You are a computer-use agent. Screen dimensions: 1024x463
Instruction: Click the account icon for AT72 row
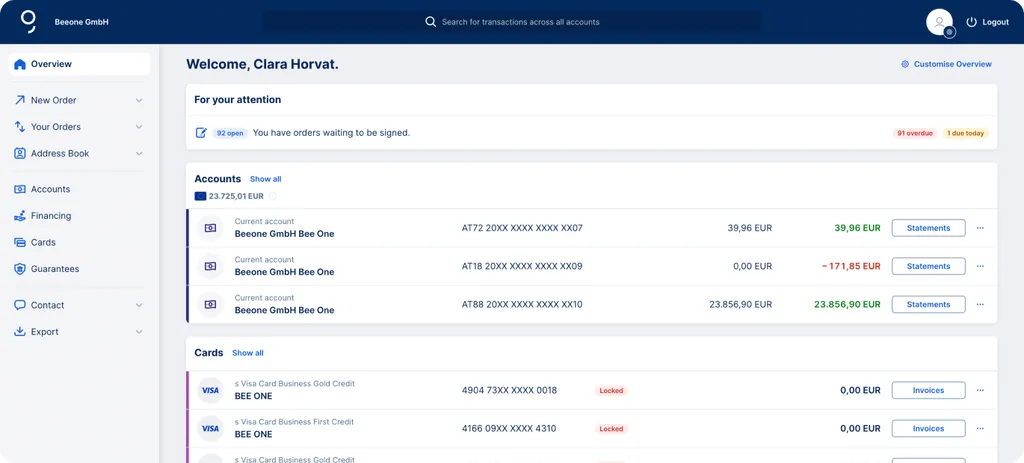(210, 228)
